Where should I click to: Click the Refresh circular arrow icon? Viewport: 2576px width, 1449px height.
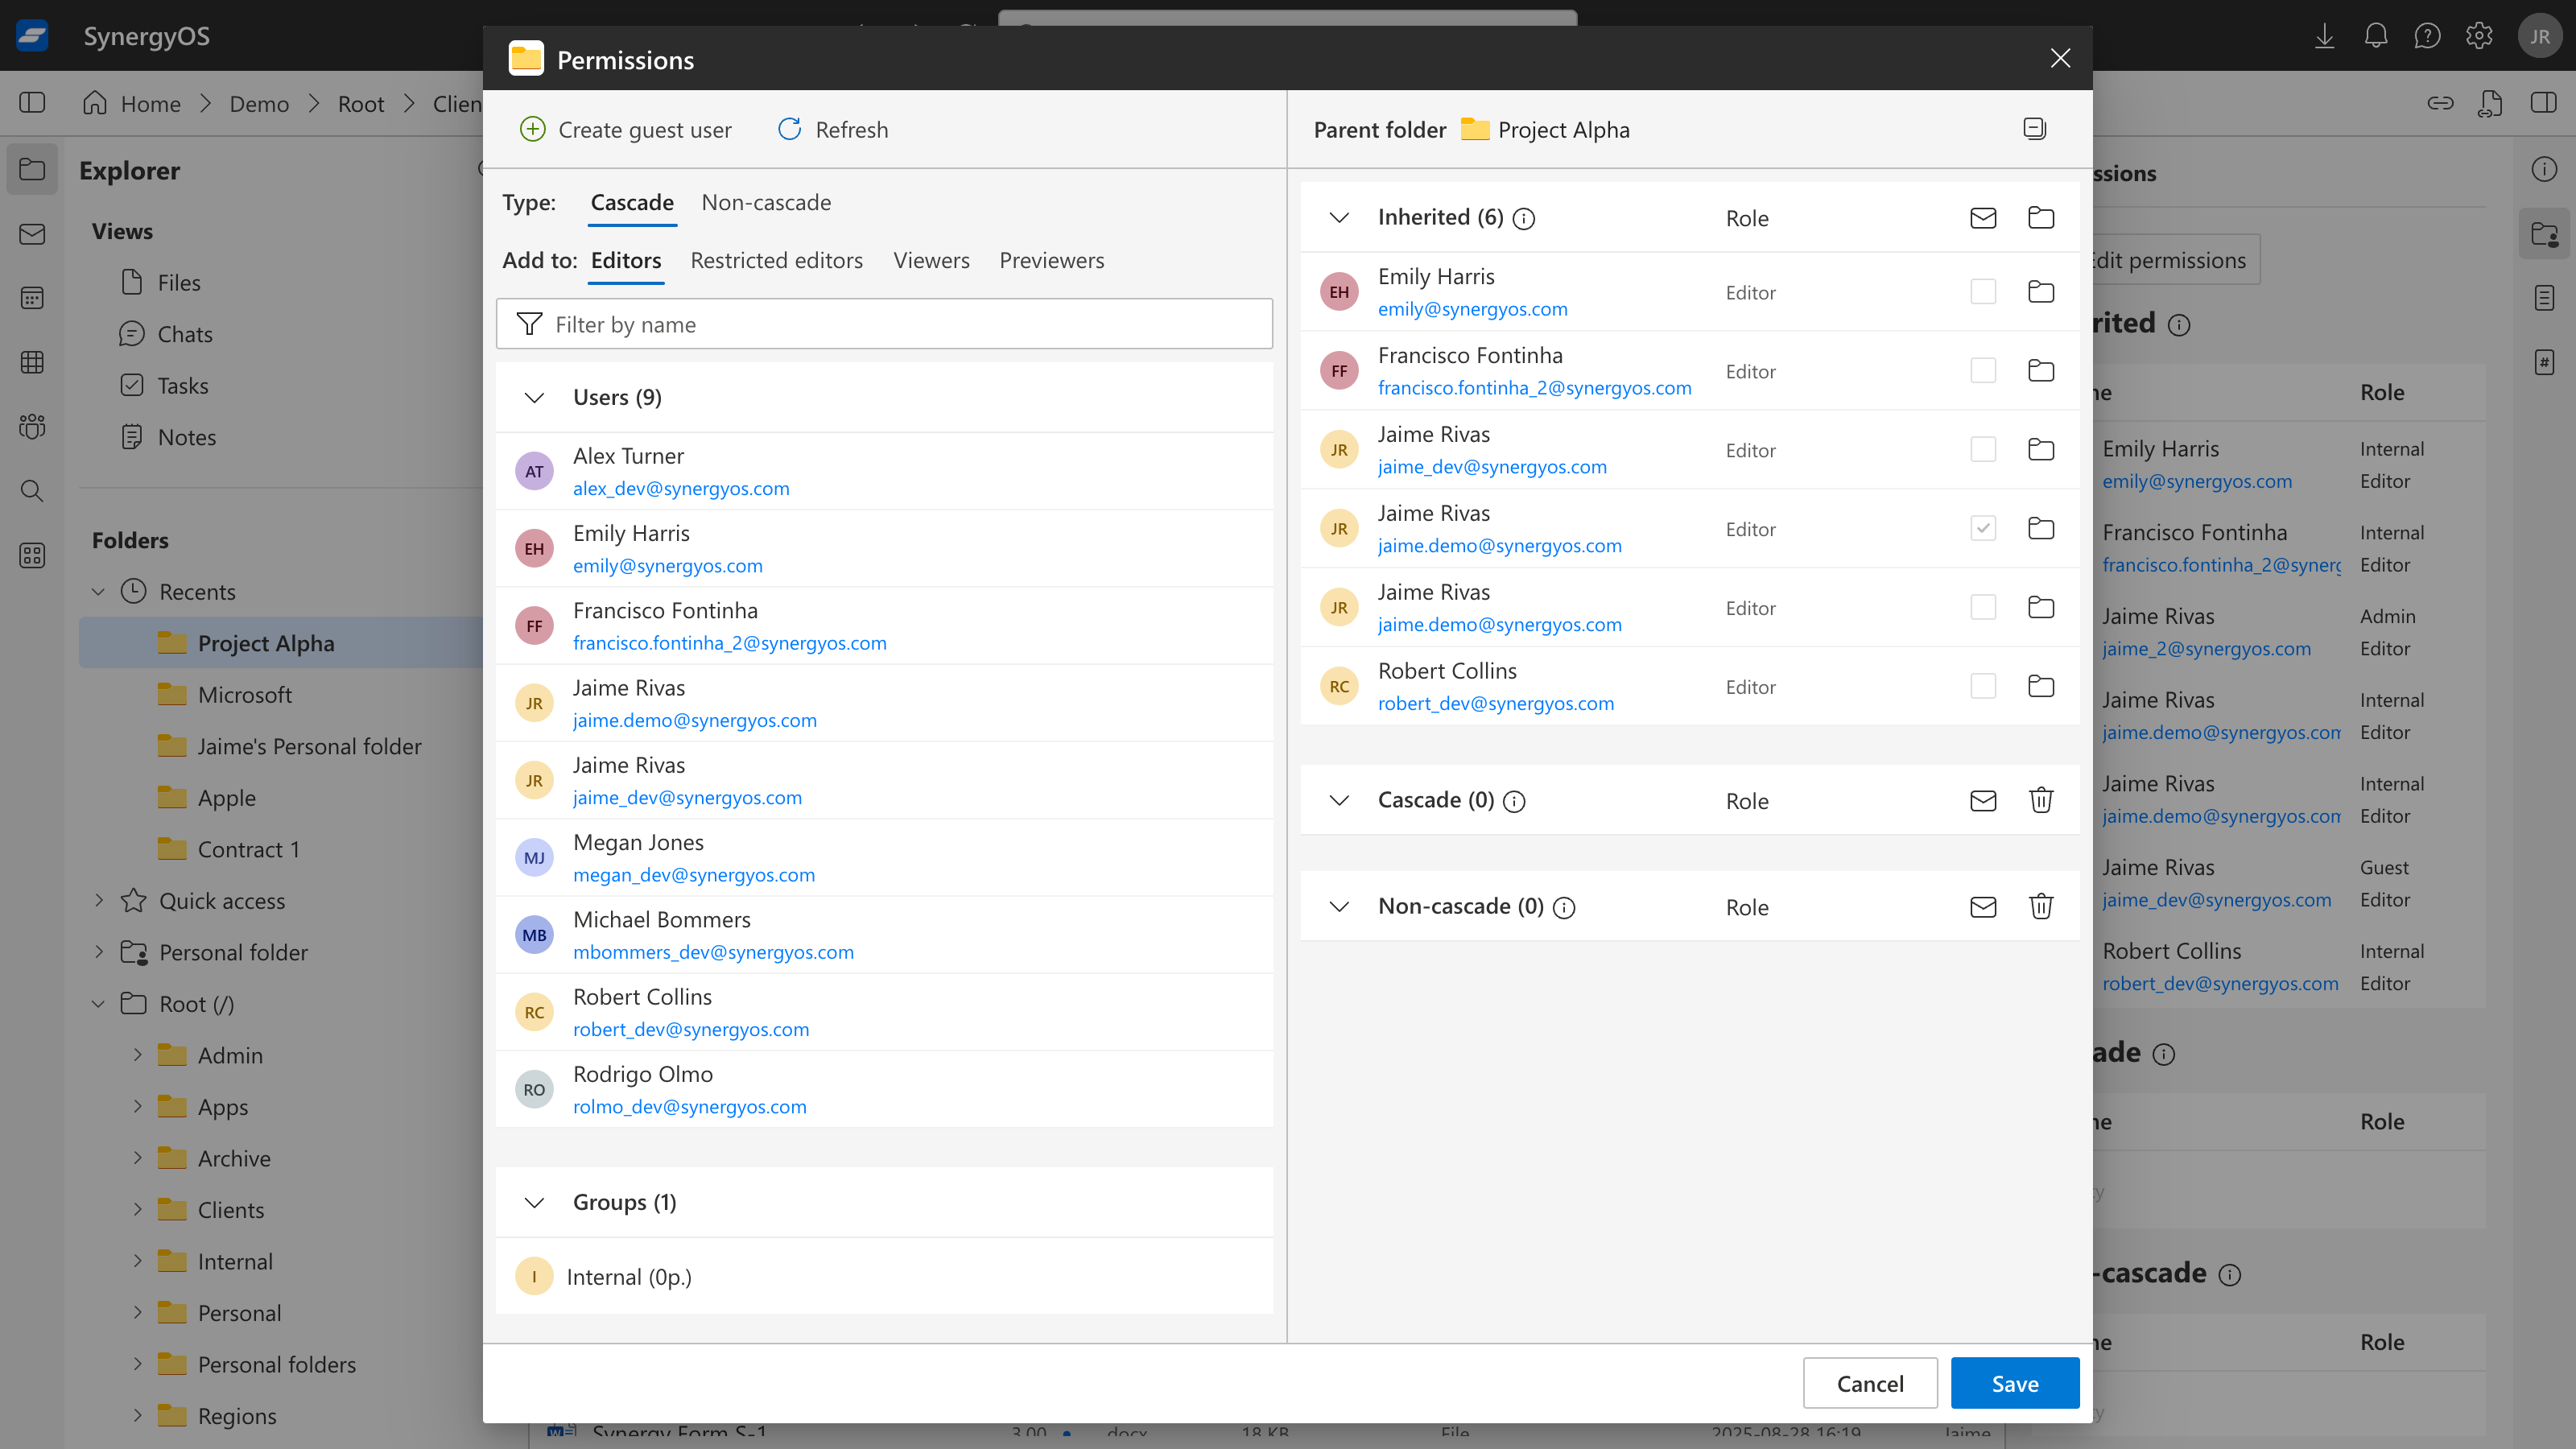789,129
